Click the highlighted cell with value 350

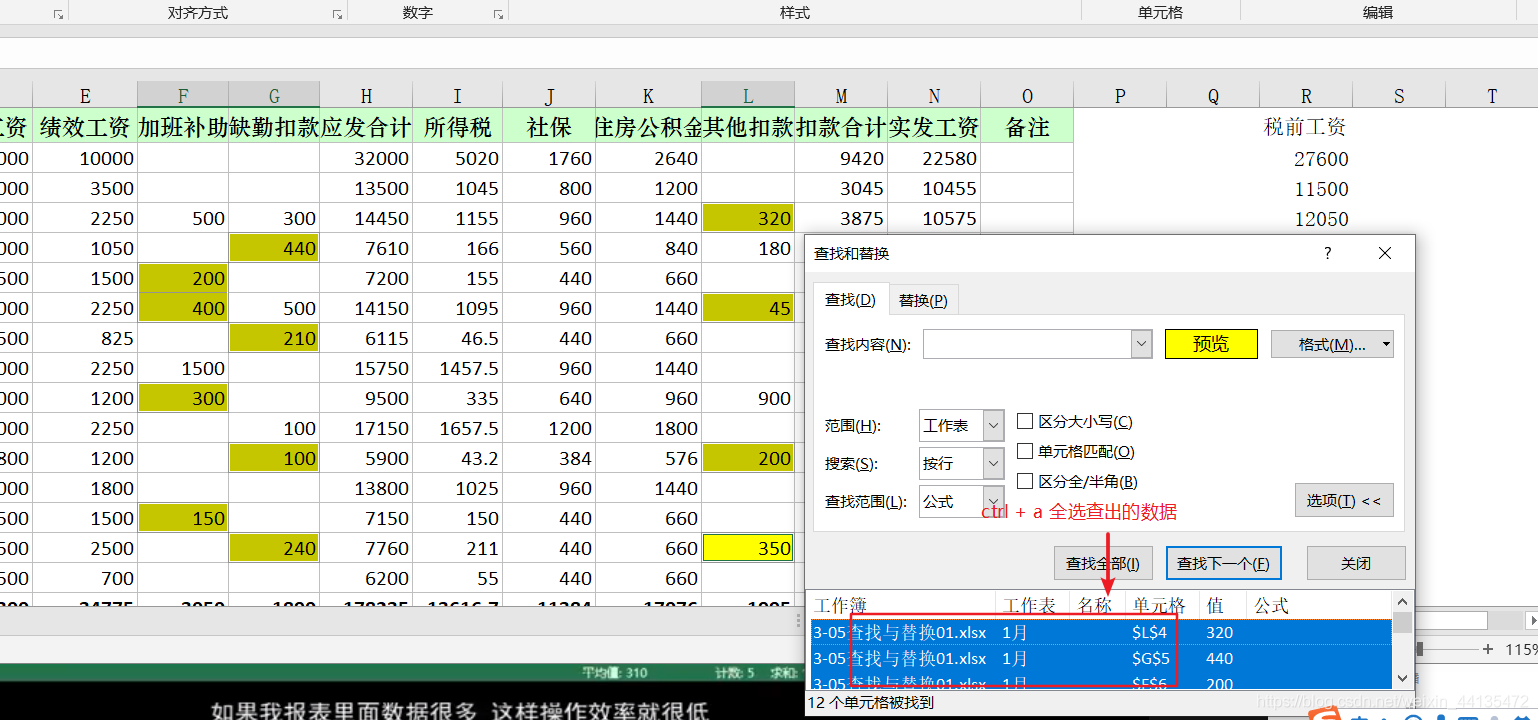point(748,548)
